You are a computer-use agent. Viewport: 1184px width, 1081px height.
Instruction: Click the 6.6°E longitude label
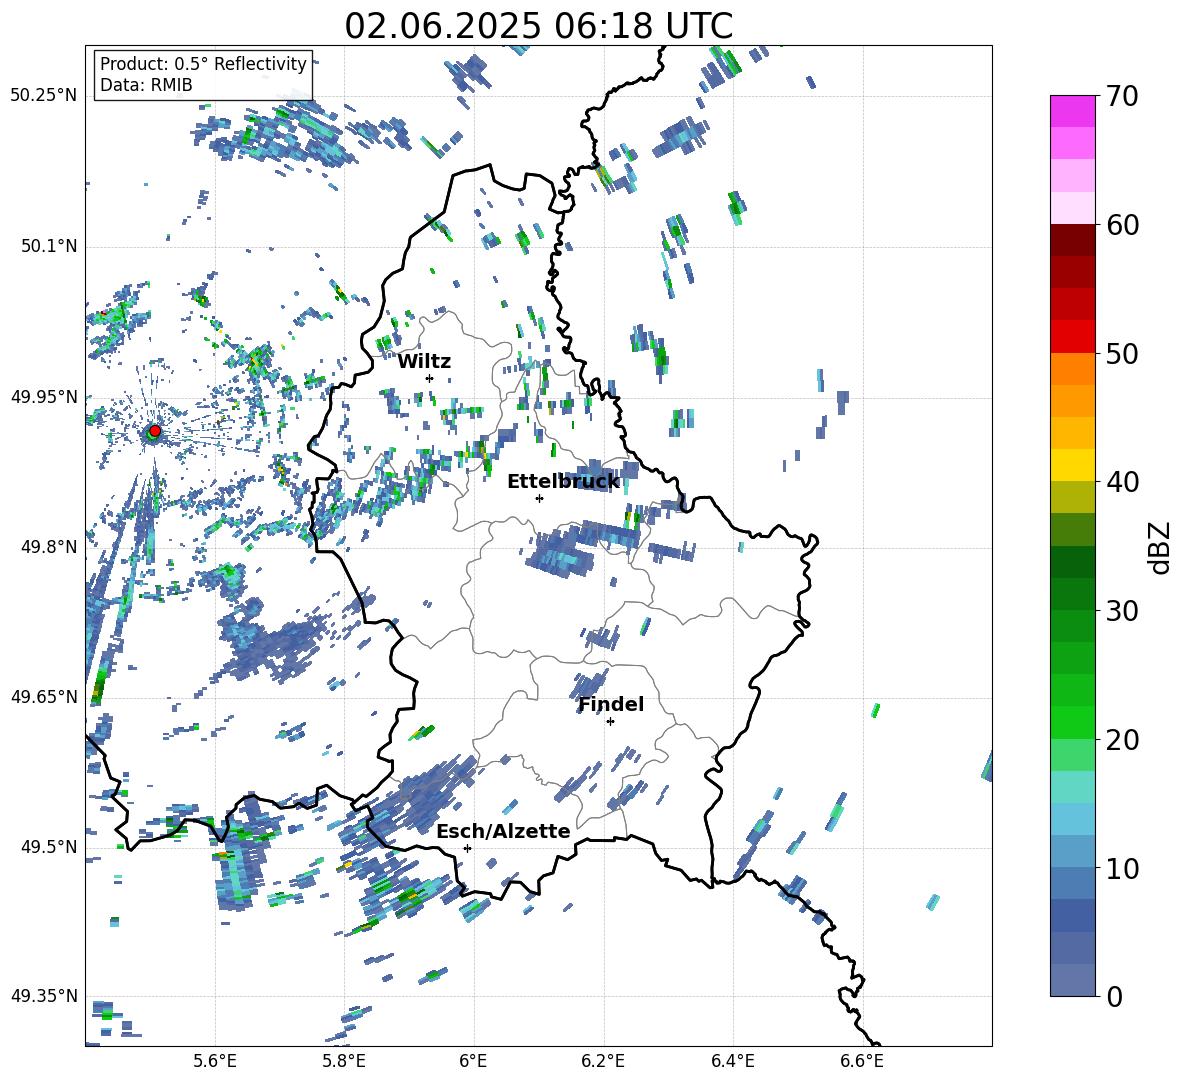[x=862, y=1061]
